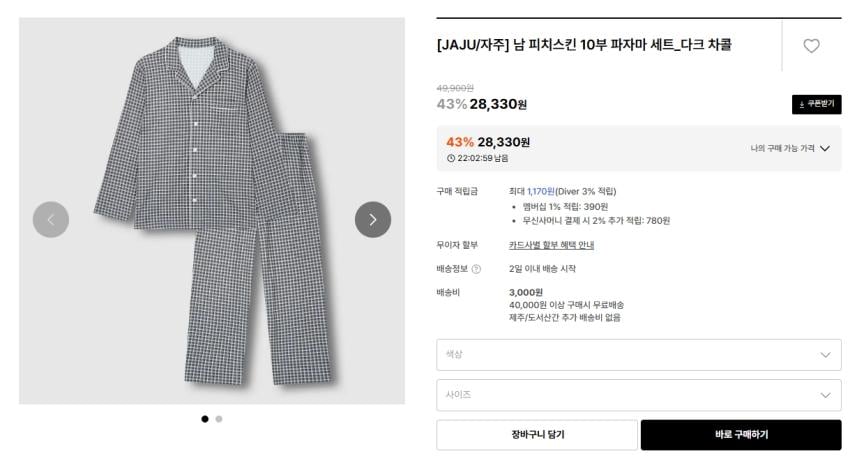Click the pajama product image
This screenshot has width=850, height=472.
point(212,211)
